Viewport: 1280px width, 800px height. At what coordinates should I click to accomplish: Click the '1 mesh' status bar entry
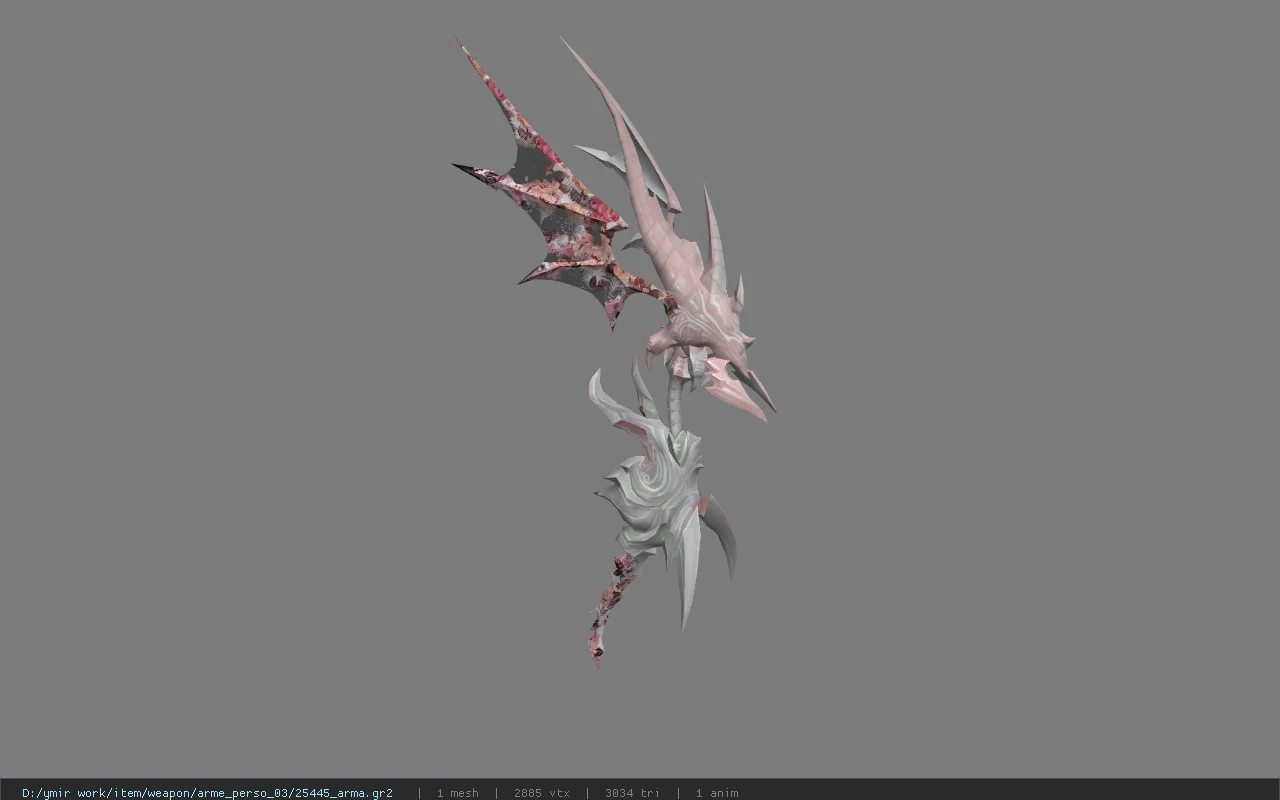pyautogui.click(x=457, y=793)
